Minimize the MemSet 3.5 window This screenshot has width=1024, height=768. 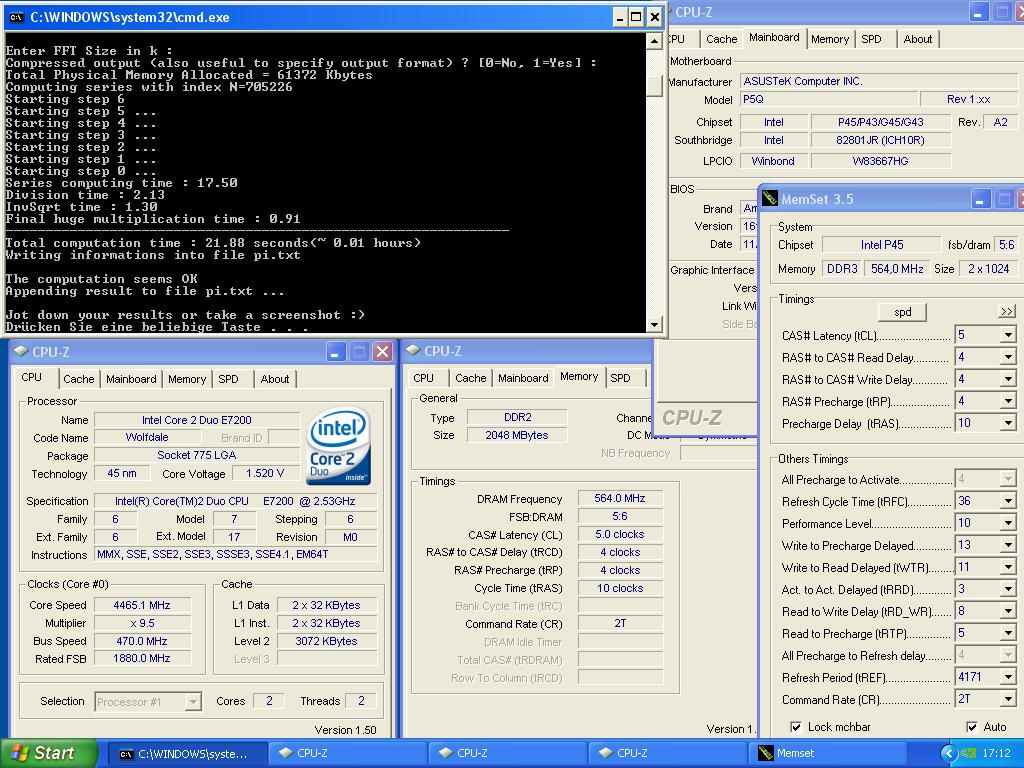point(980,199)
